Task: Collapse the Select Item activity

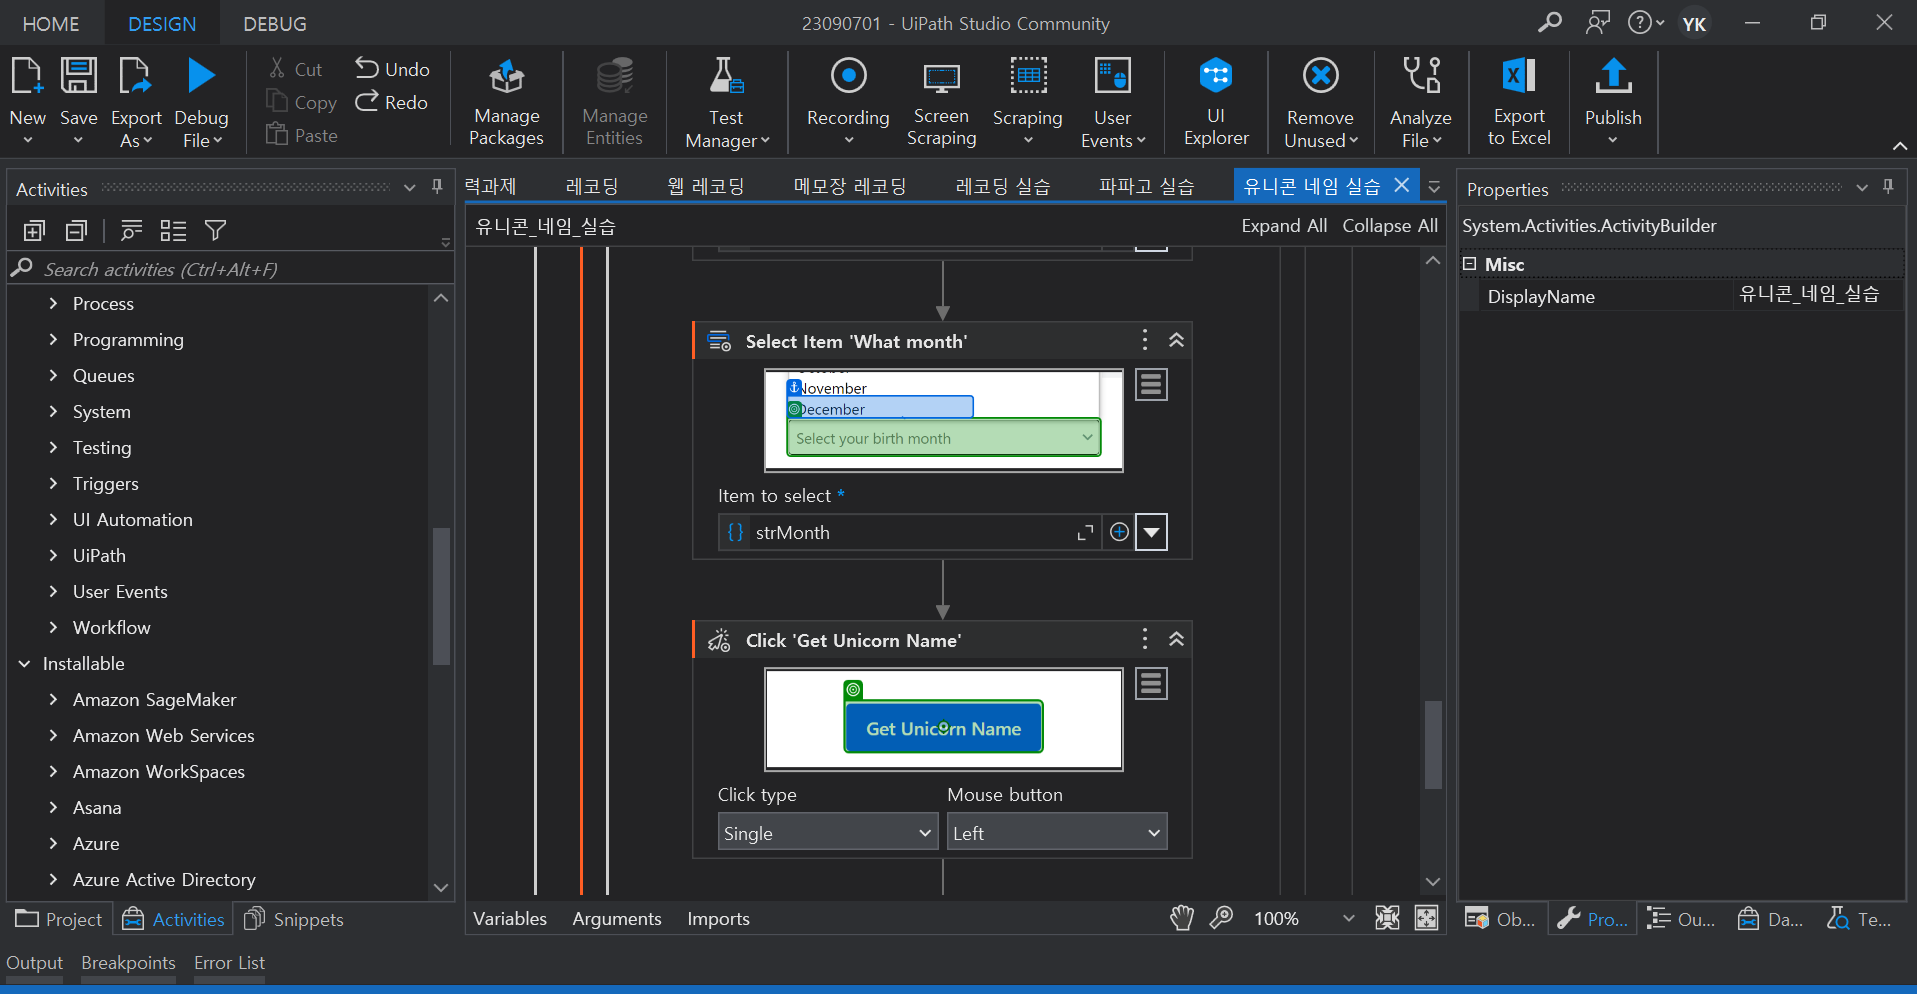Action: 1177,340
